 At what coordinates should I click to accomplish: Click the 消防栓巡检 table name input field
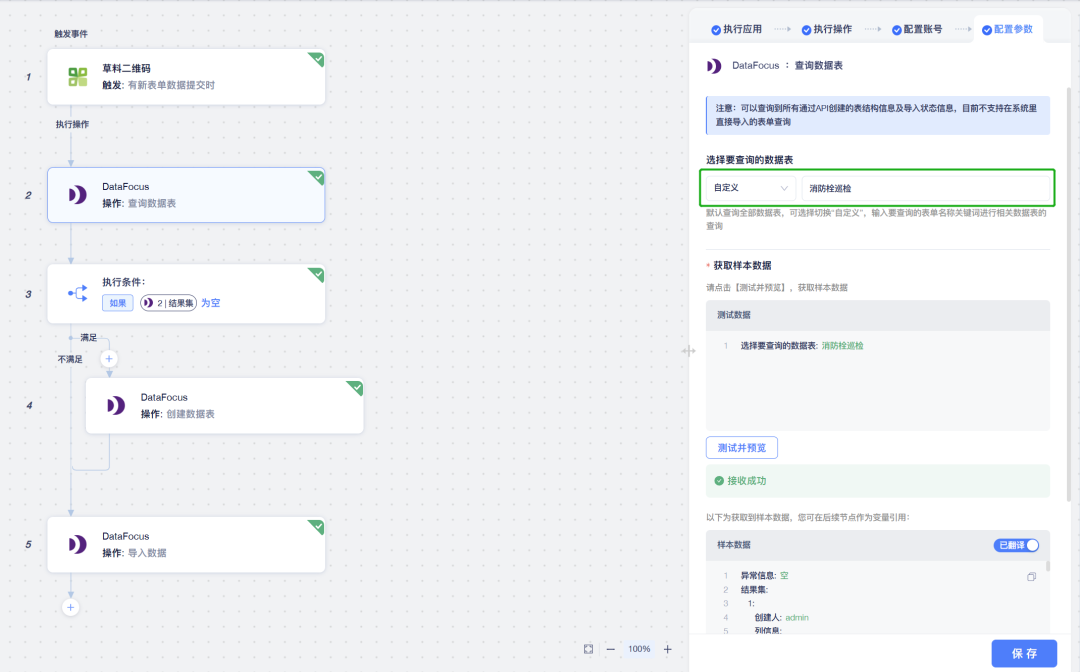click(x=926, y=188)
